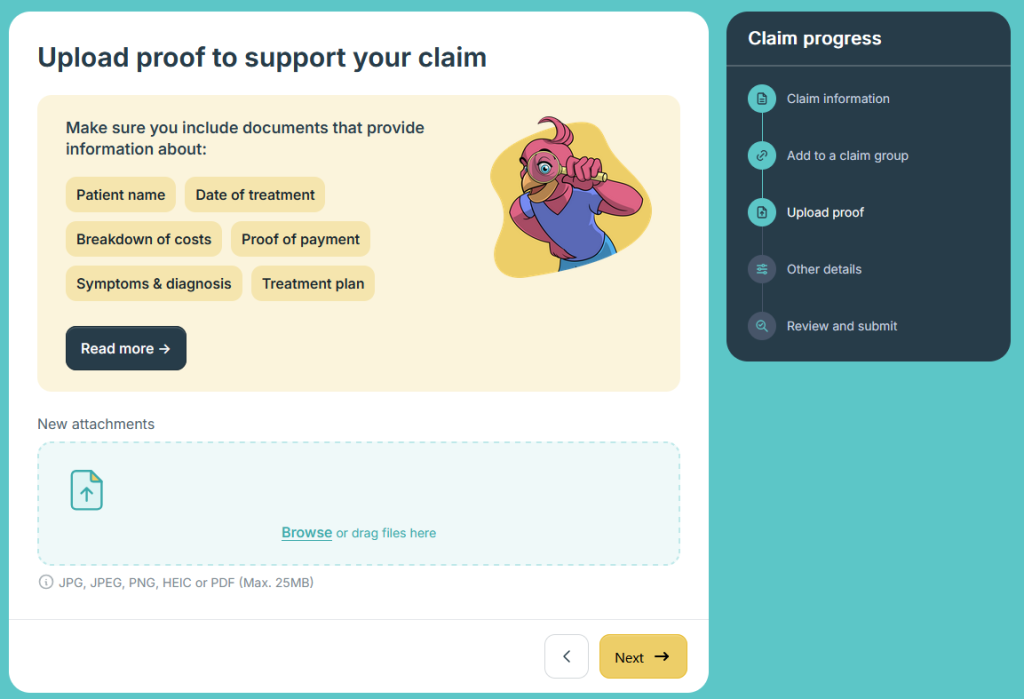
Task: Click the info icon beside file formats
Action: coord(45,582)
